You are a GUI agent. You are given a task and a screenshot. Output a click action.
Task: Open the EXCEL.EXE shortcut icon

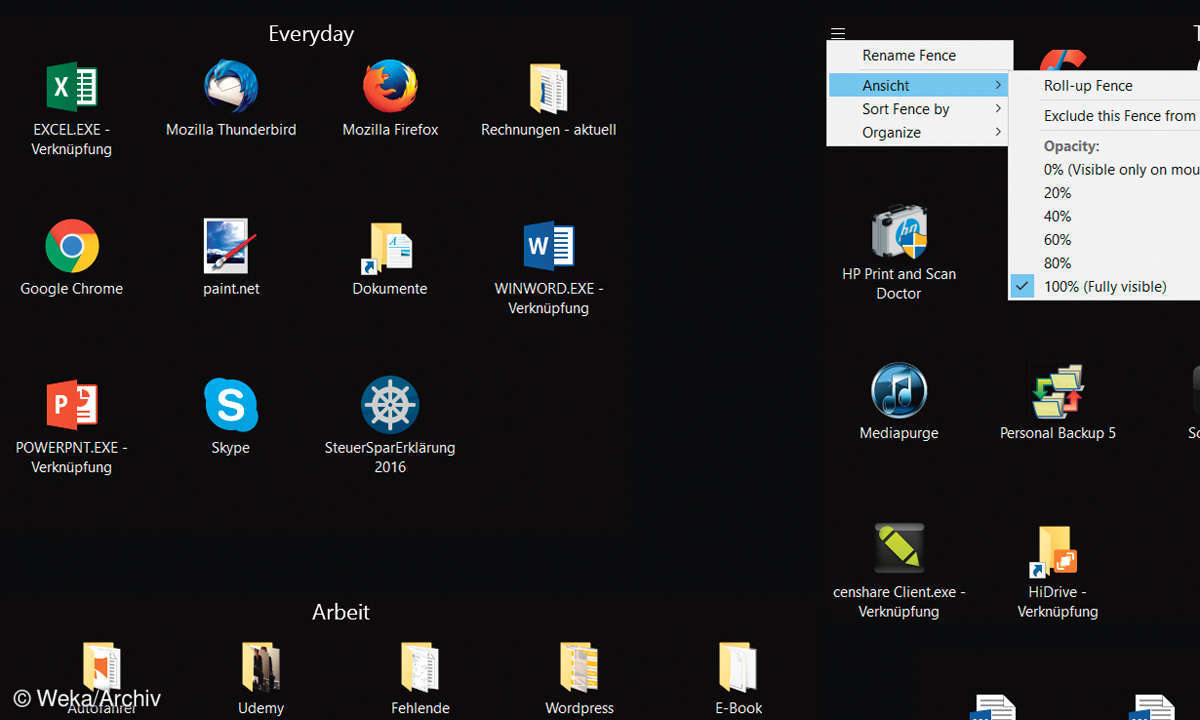(x=71, y=87)
